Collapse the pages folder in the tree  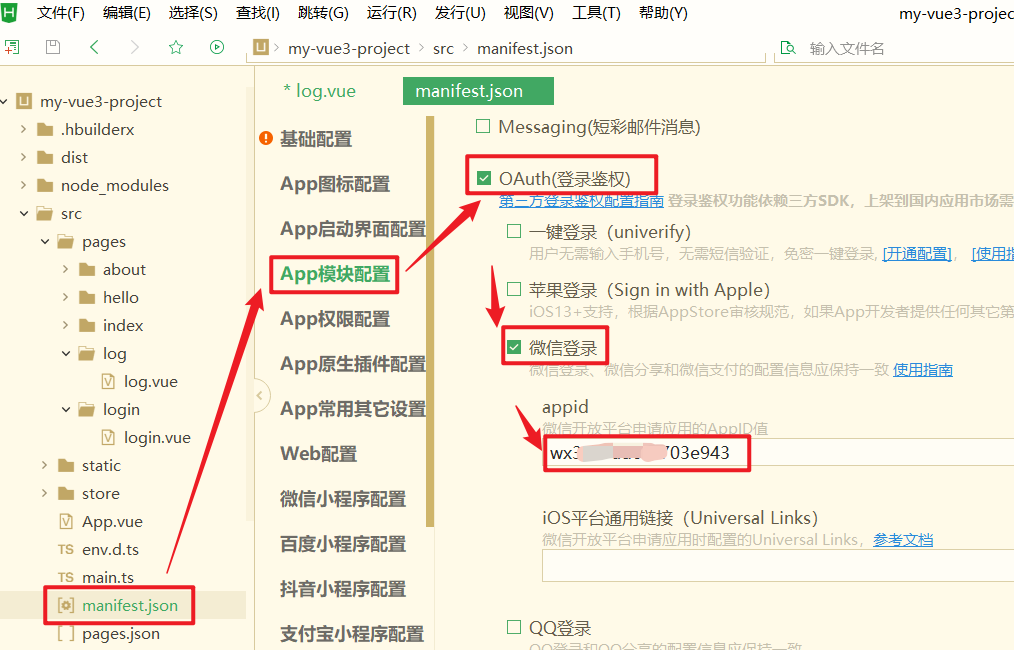[43, 241]
